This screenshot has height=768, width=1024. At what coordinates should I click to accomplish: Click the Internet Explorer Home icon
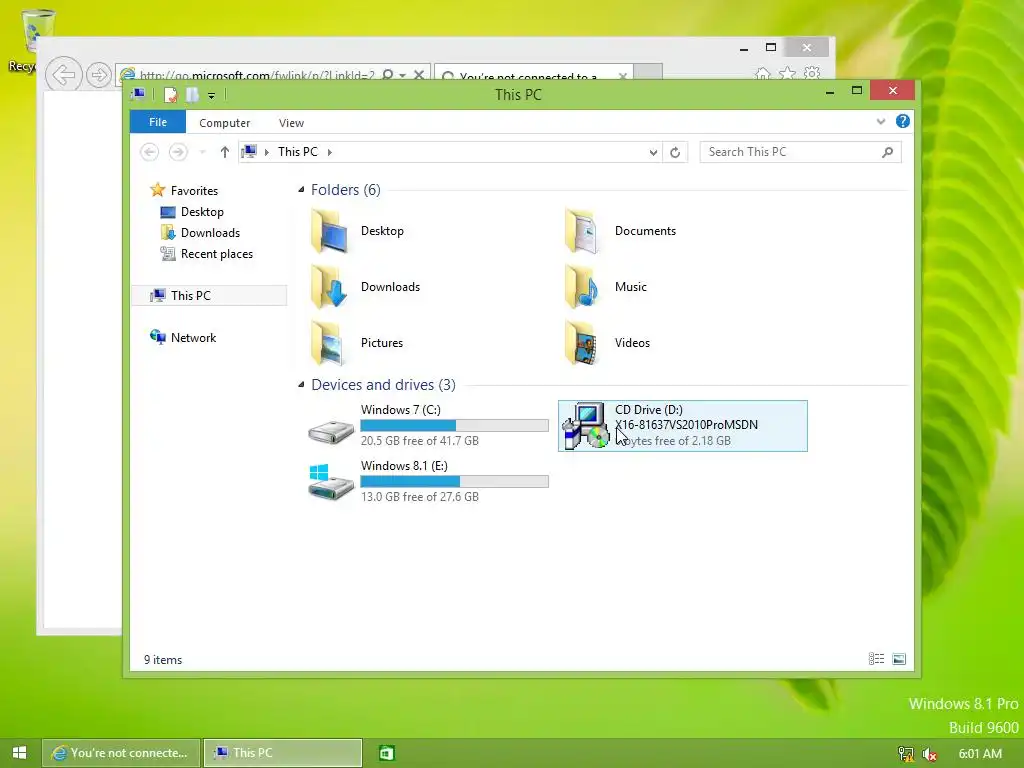tap(763, 72)
